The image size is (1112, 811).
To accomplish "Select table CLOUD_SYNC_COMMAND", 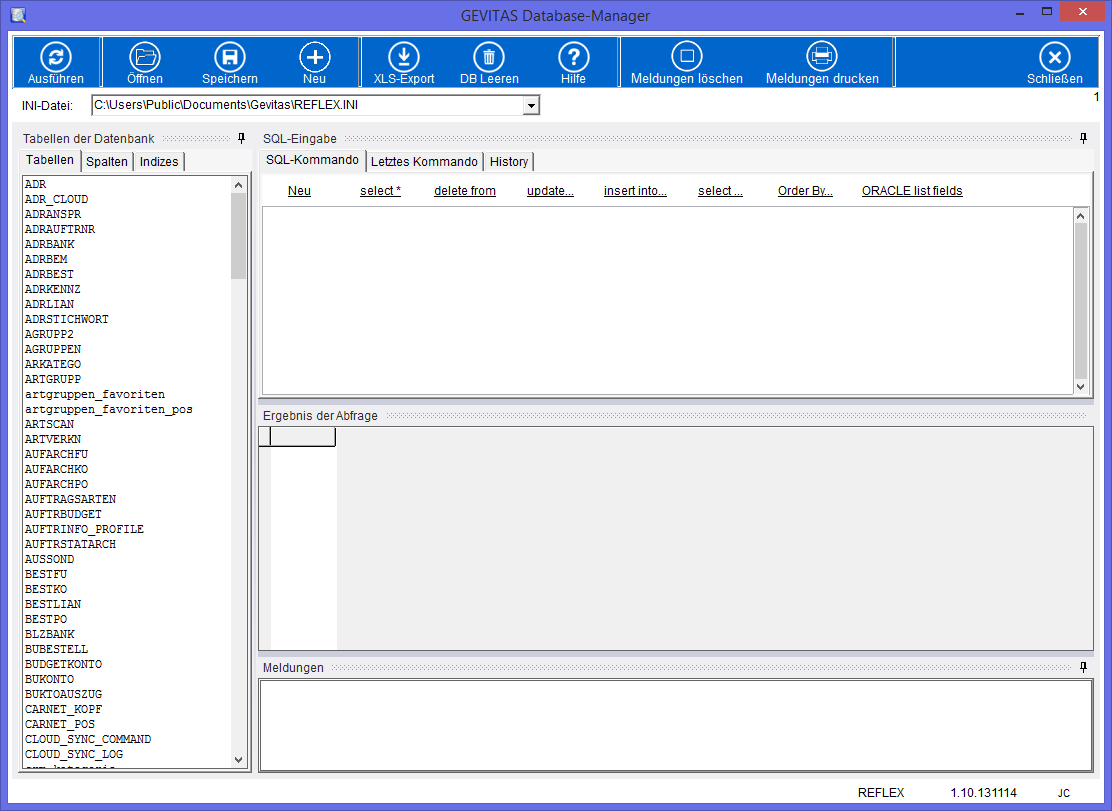I will (x=88, y=739).
